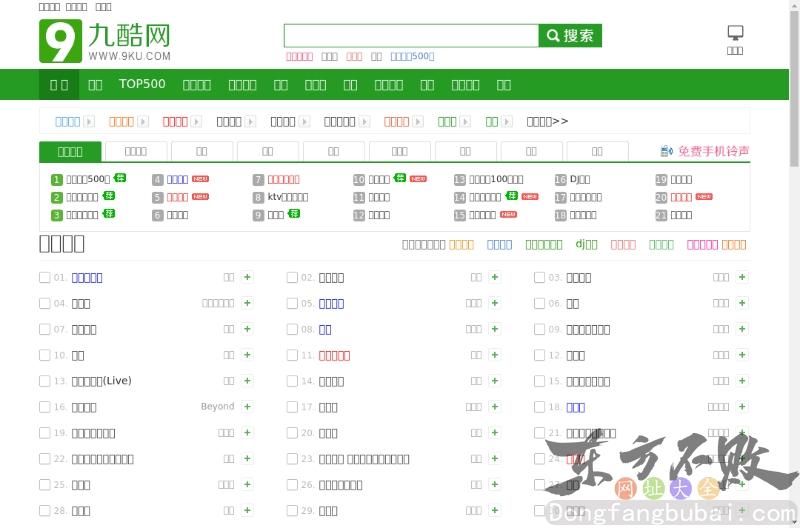Click the blue 500 link under search box
Viewport: 800px width, 528px height.
coord(412,56)
